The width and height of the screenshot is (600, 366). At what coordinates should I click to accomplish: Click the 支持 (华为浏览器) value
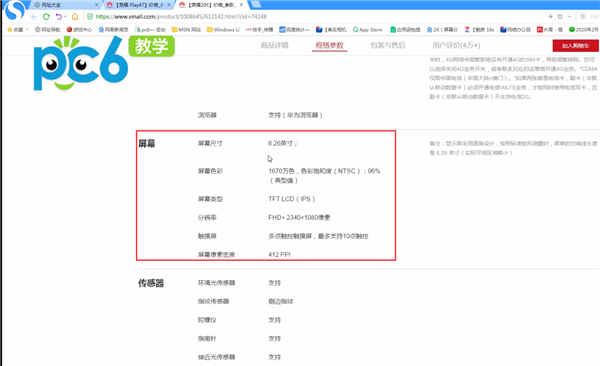295,115
